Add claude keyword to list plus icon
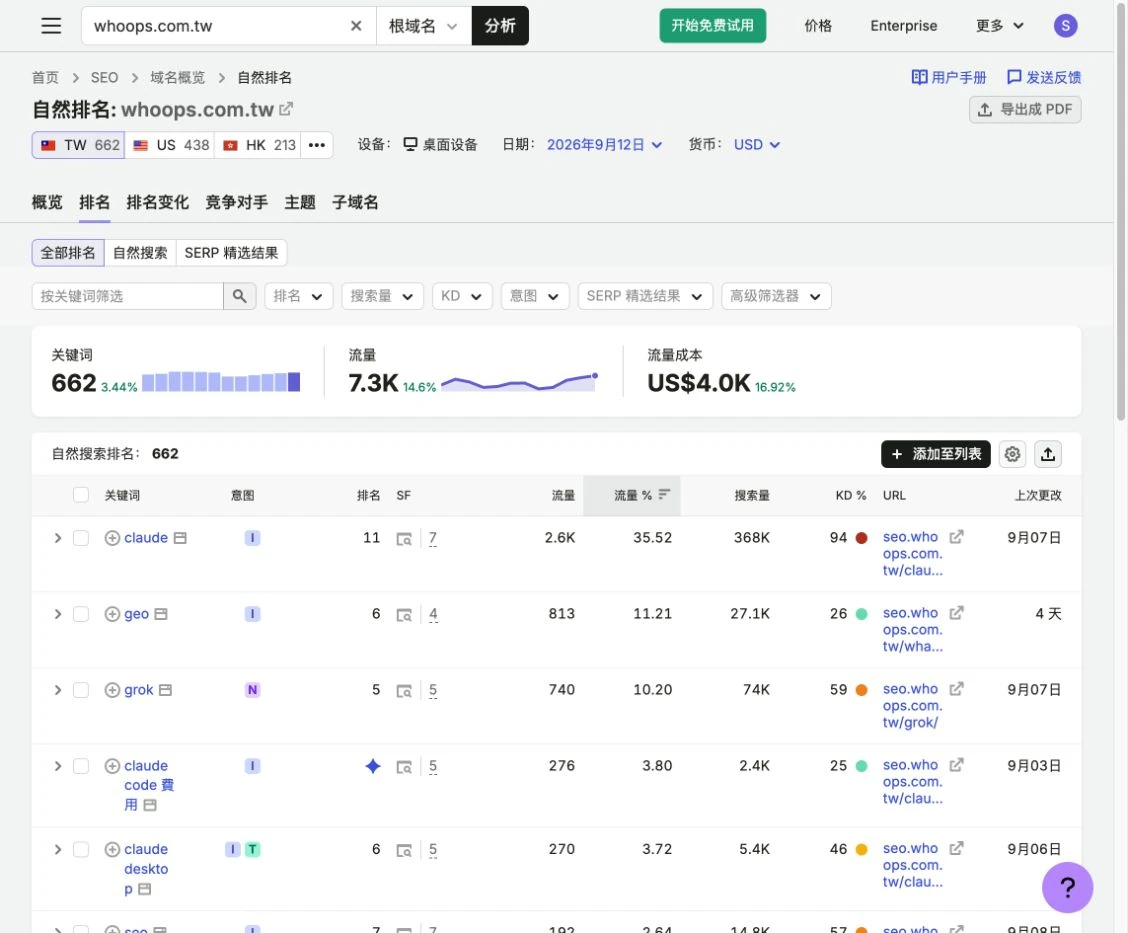 112,538
